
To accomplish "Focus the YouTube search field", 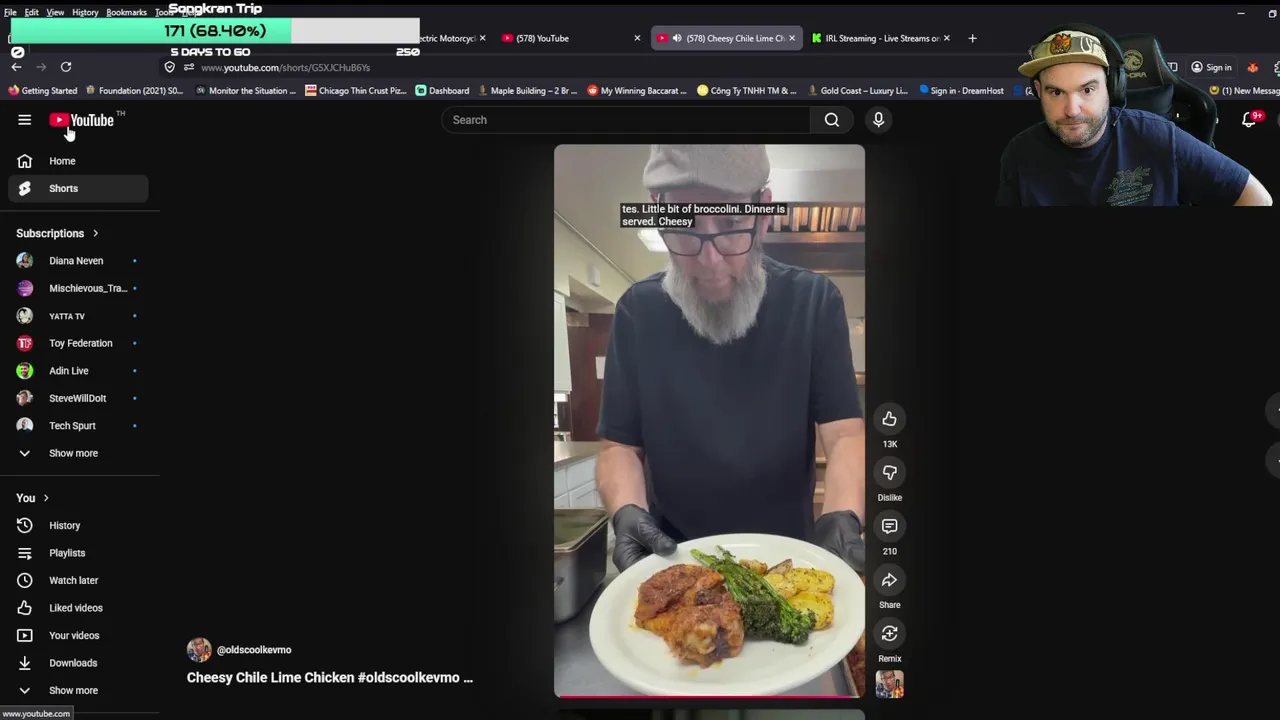I will click(x=626, y=120).
